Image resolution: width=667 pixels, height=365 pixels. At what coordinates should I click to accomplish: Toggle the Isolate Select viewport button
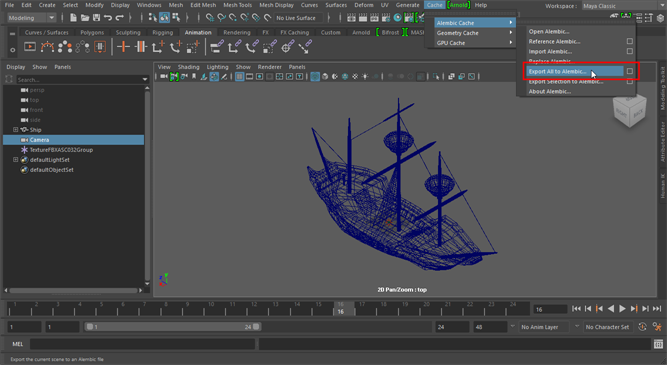(x=436, y=77)
